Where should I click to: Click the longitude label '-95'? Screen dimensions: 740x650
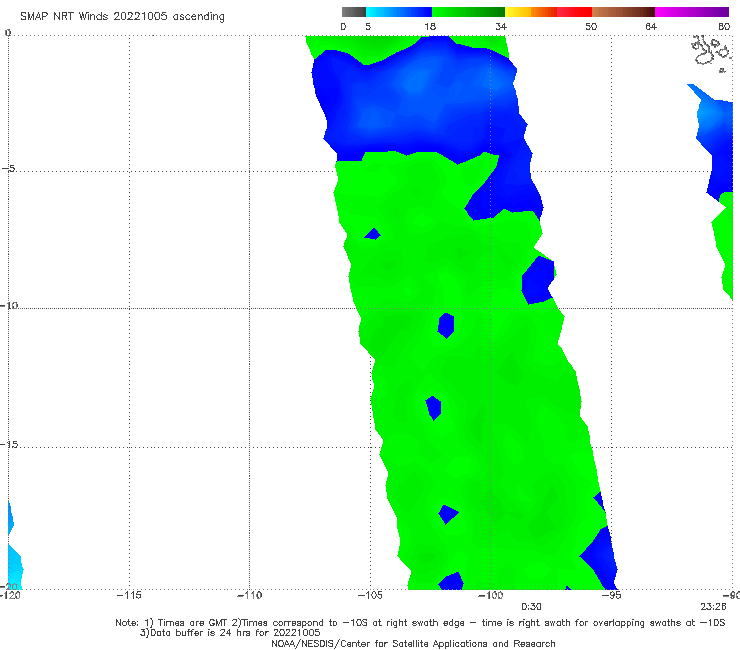(x=612, y=595)
